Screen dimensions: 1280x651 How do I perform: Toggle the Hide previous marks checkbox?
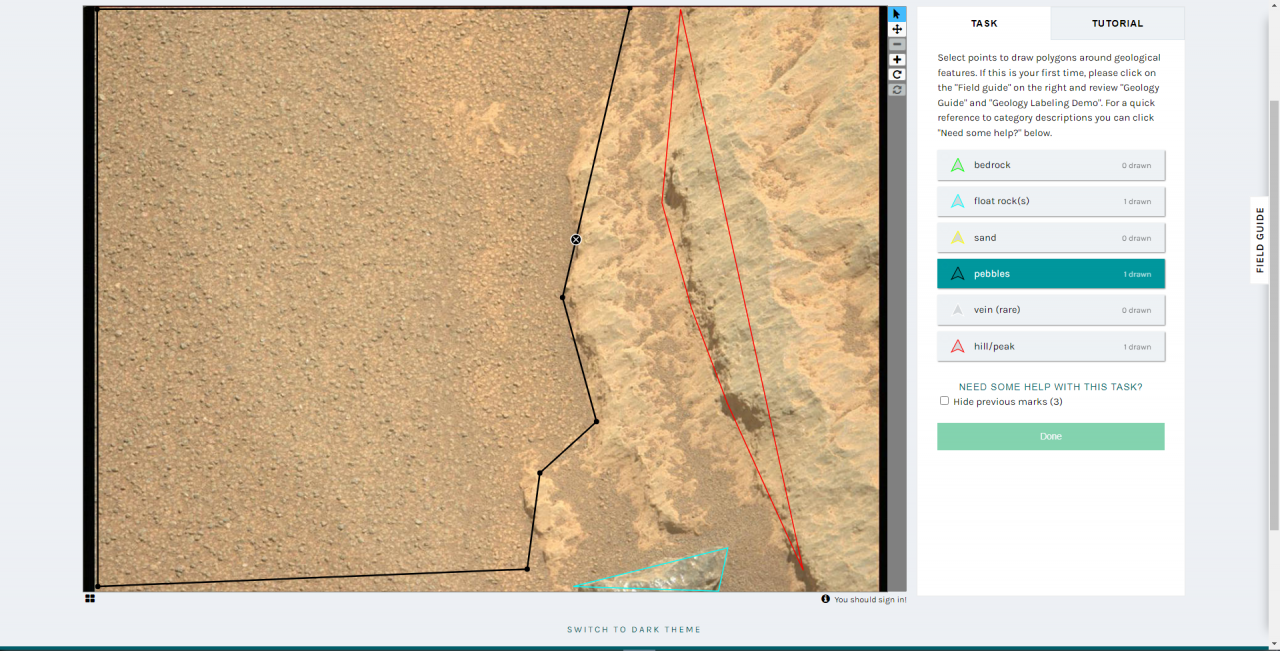click(944, 401)
